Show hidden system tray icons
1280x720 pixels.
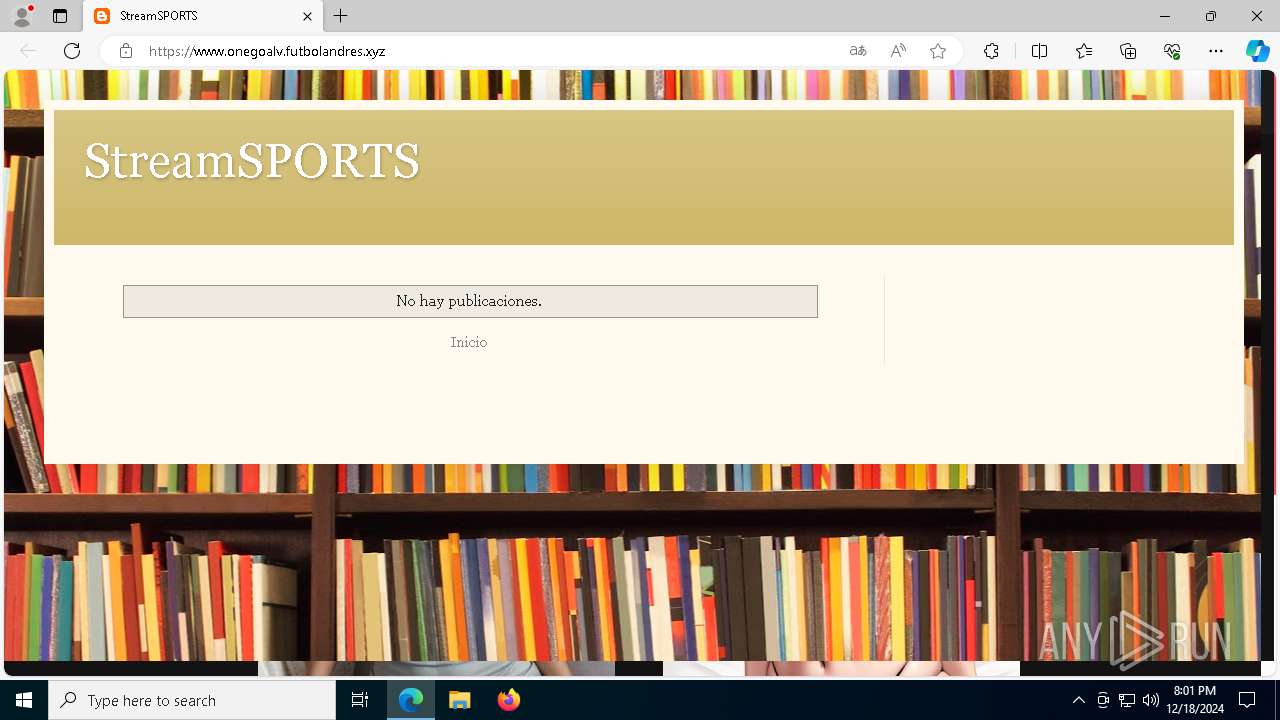click(1078, 700)
